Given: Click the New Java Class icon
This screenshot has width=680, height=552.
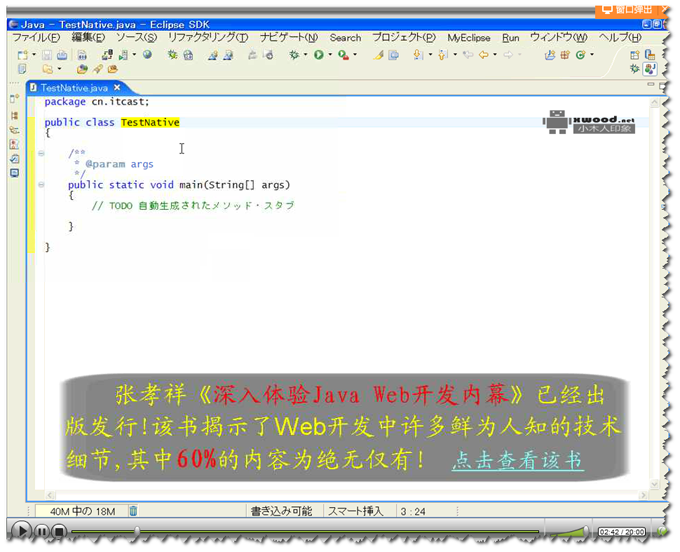Looking at the screenshot, I should [581, 55].
